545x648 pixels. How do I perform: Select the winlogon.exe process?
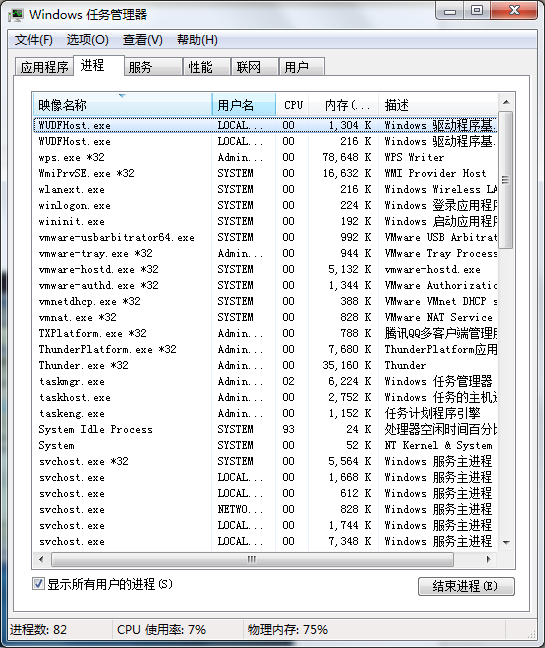pyautogui.click(x=265, y=205)
